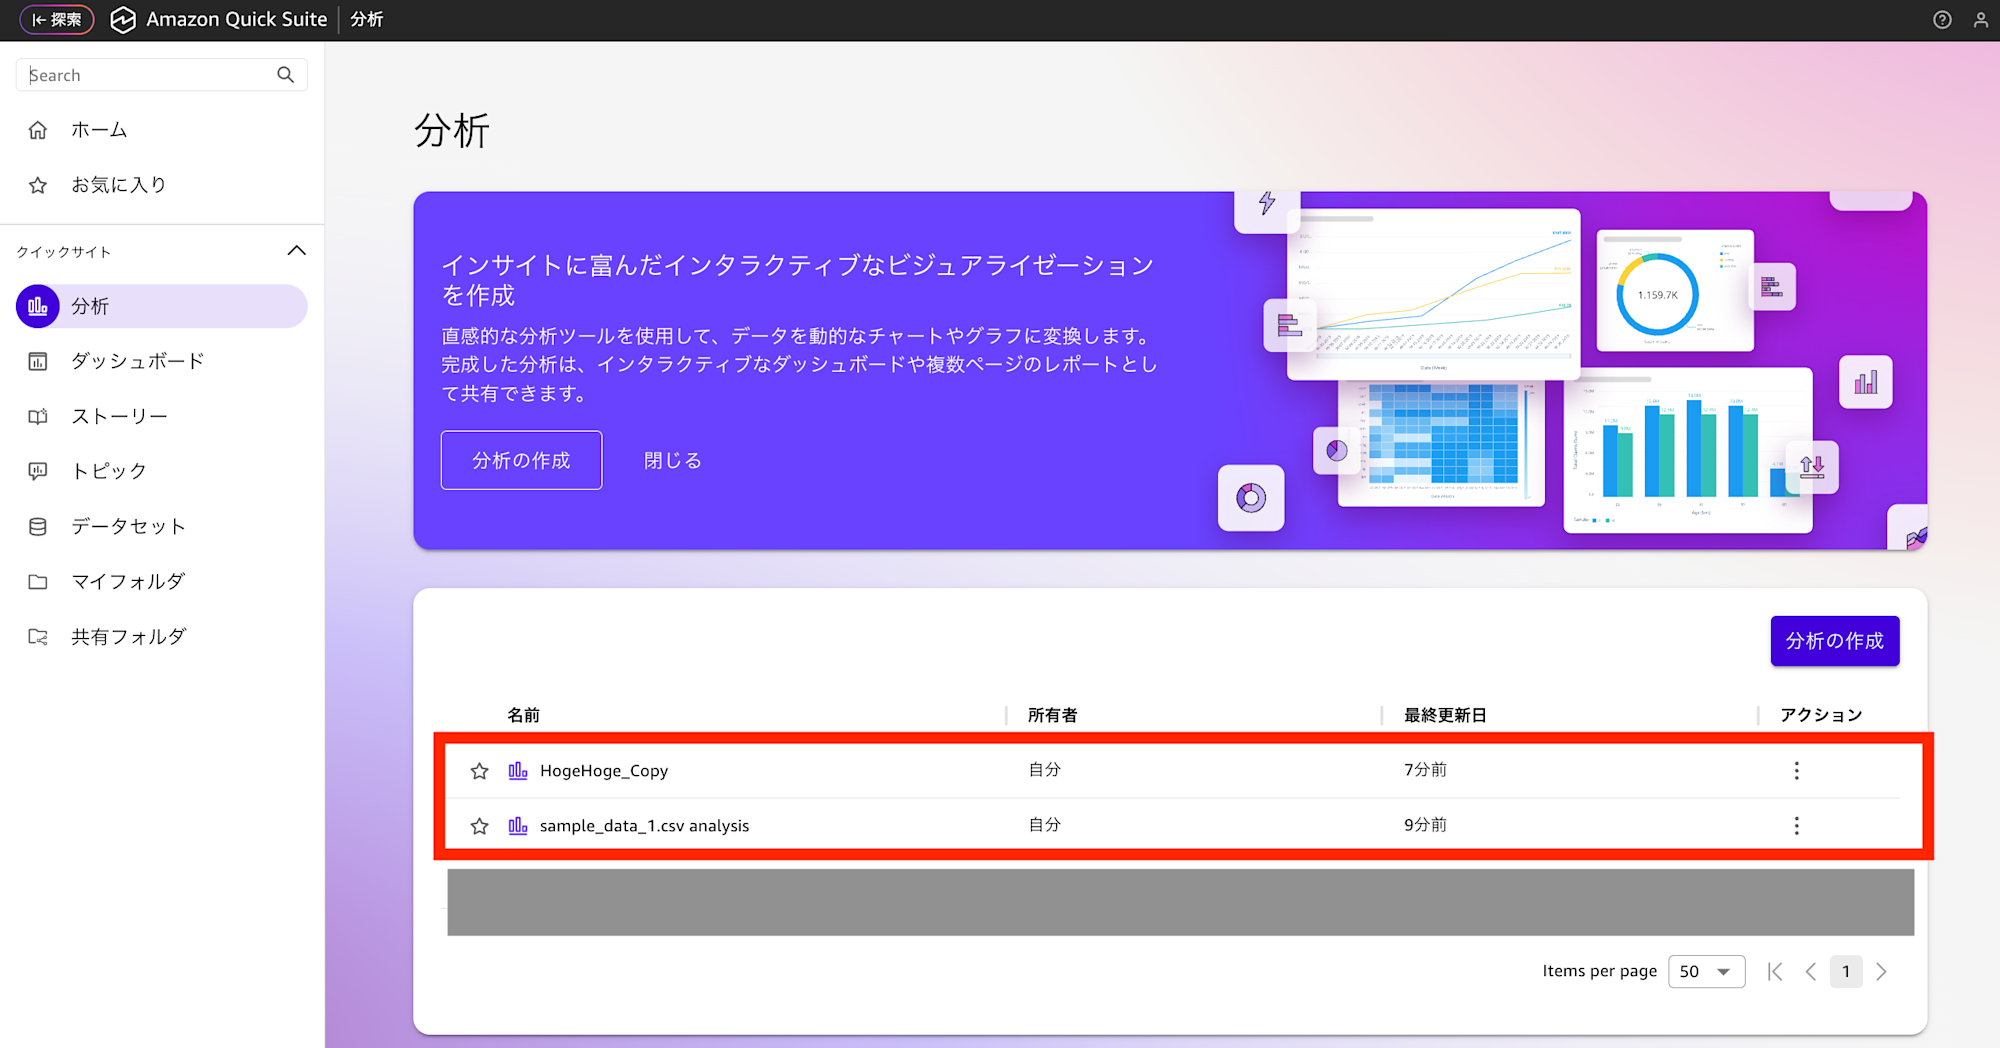Select ストーリー from the sidebar
Viewport: 2000px width, 1048px height.
[x=119, y=416]
